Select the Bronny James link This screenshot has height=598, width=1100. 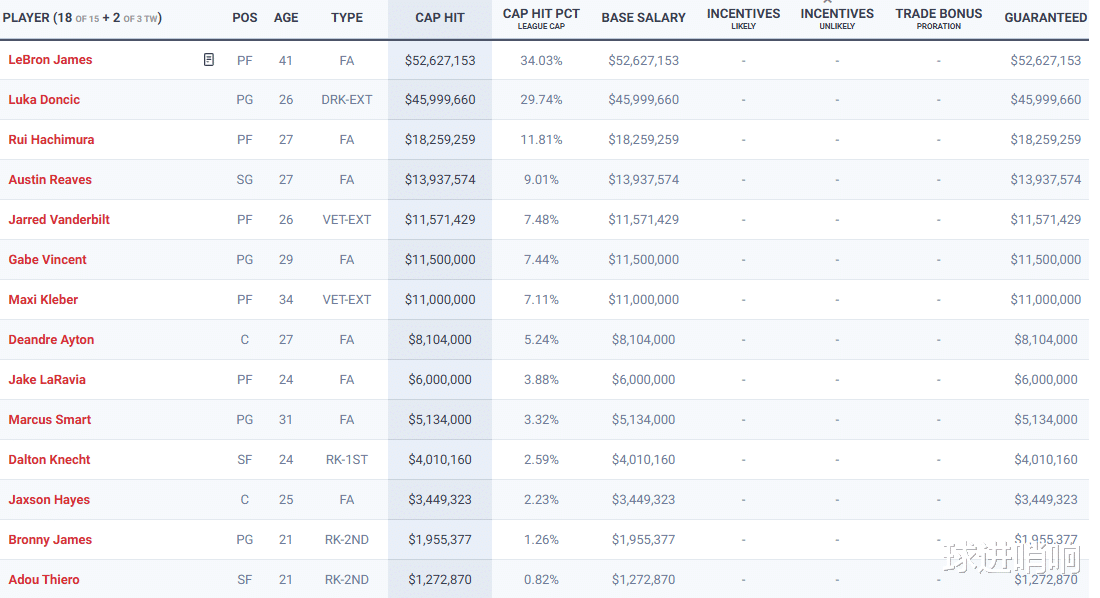[50, 540]
